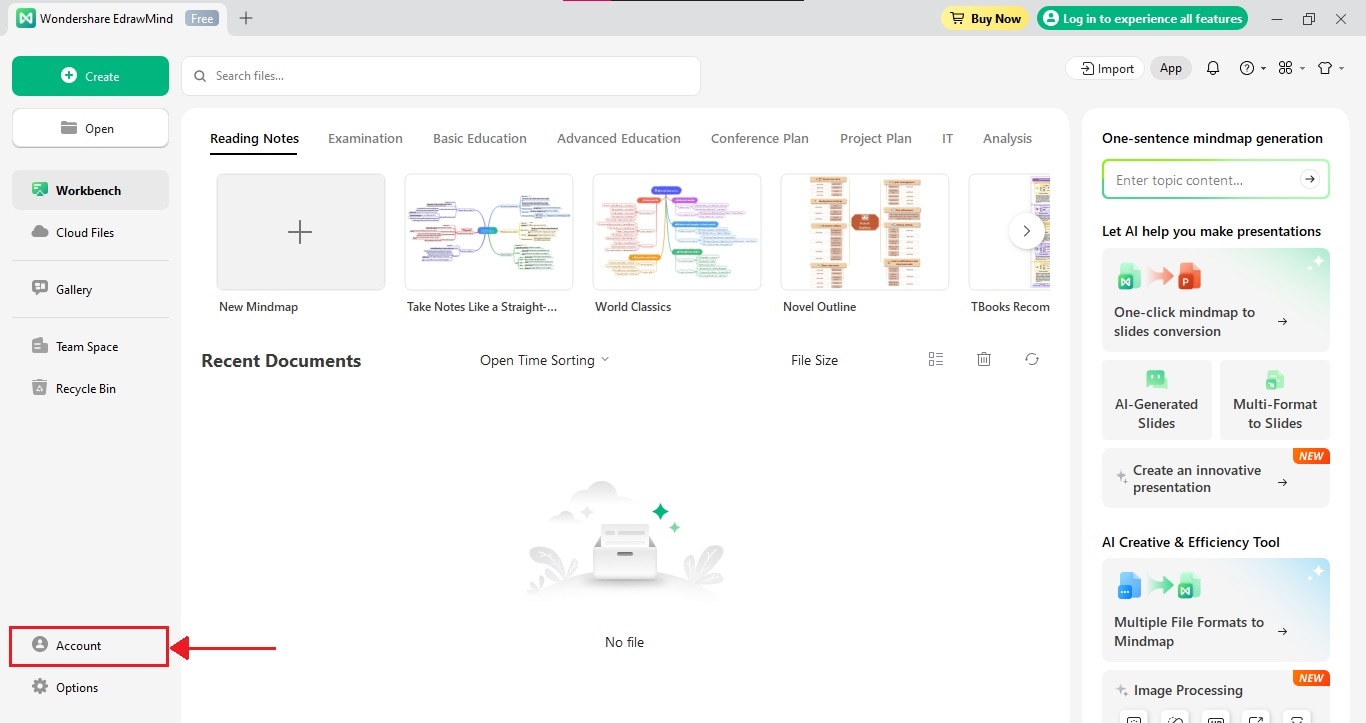Image resolution: width=1366 pixels, height=723 pixels.
Task: Switch to the Advanced Education tab
Action: [619, 138]
